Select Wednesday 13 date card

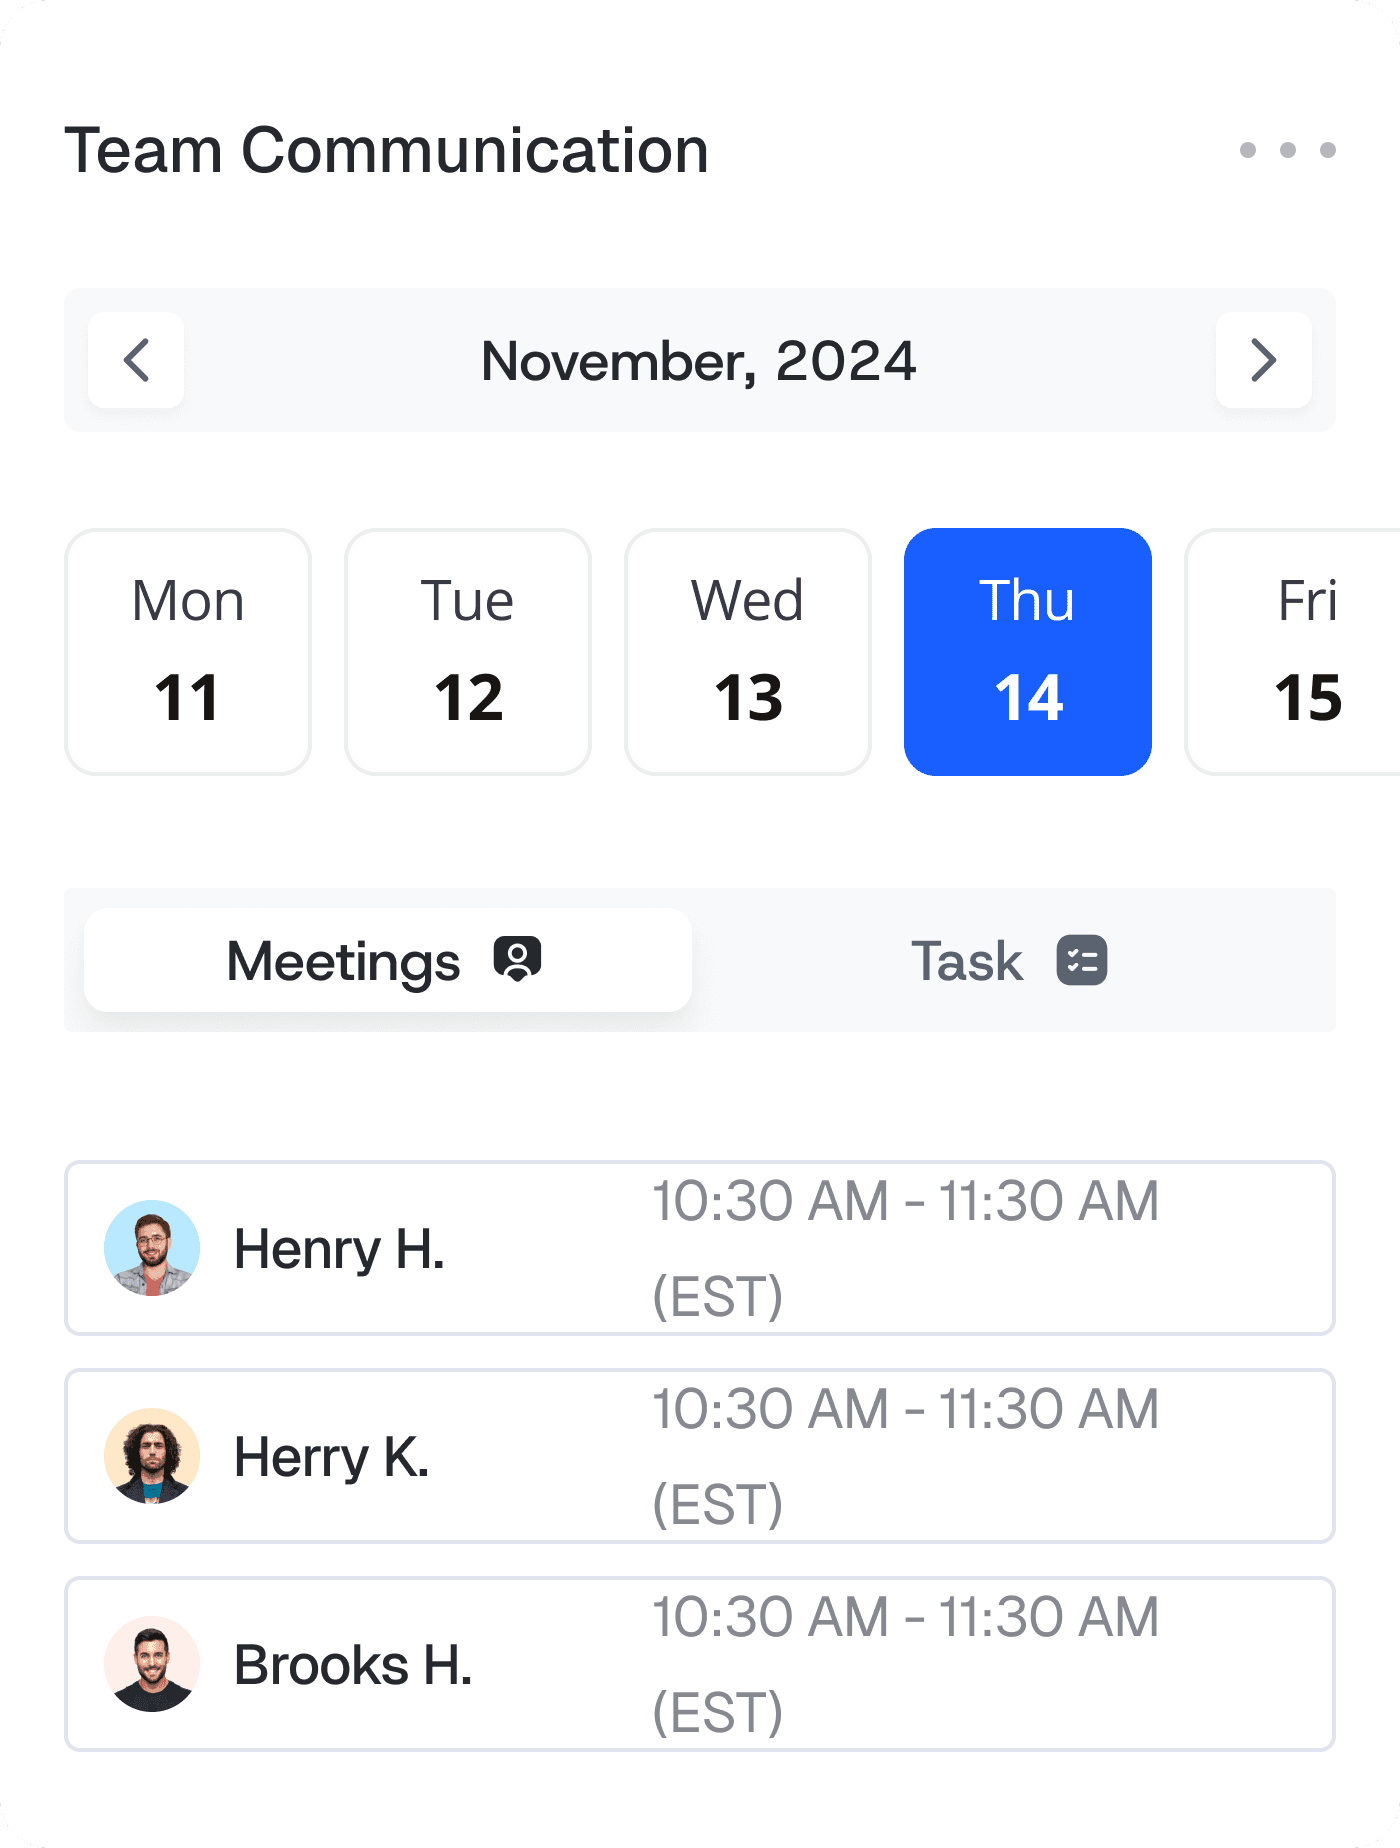tap(748, 652)
